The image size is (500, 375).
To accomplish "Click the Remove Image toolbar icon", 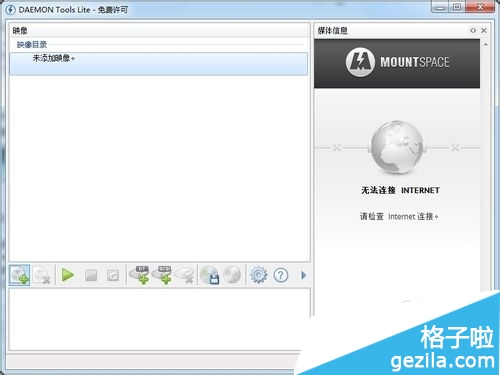I will (x=41, y=275).
